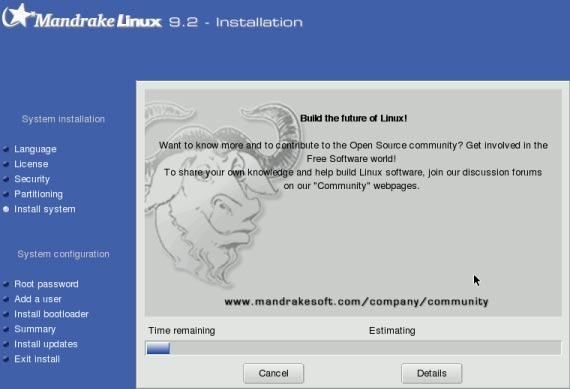The image size is (570, 389).
Task: Select the Install bootloader step
Action: 51,314
